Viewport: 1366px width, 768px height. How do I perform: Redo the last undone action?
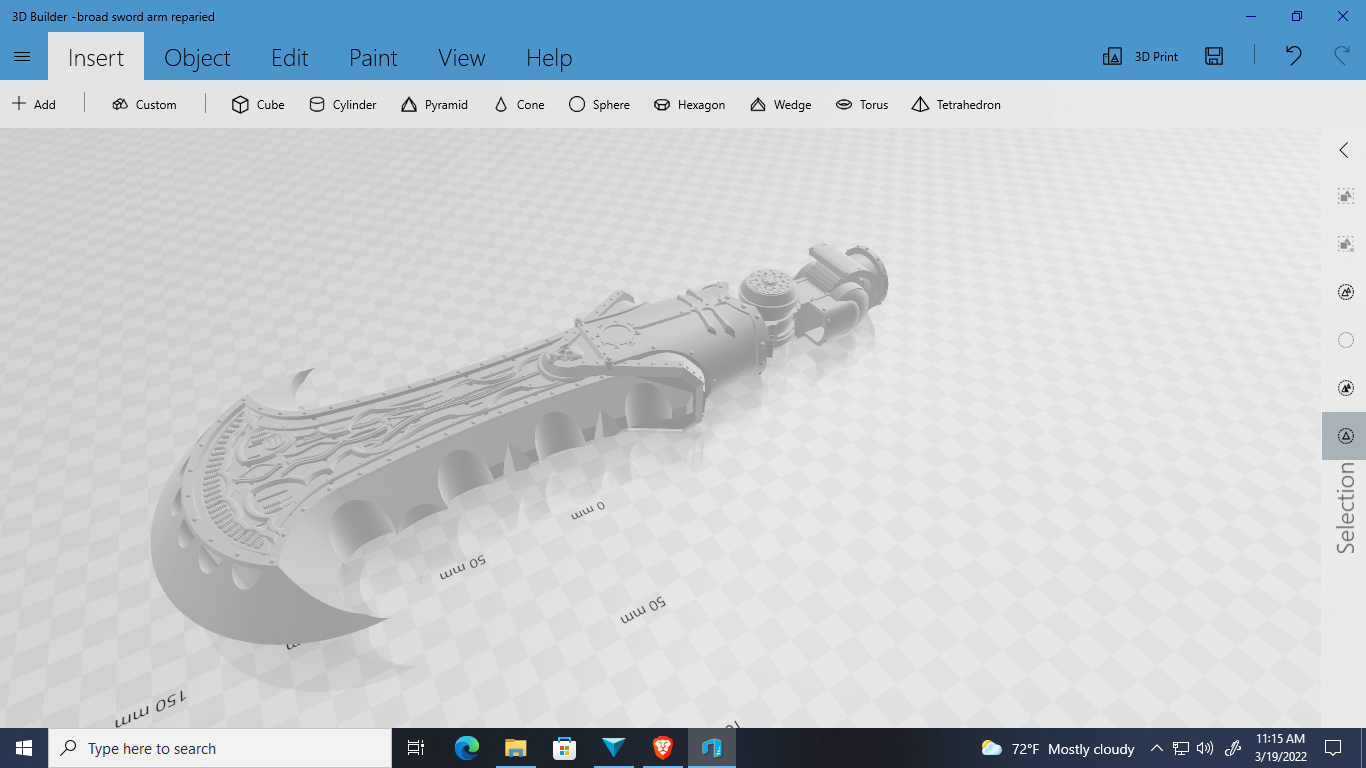[x=1341, y=56]
